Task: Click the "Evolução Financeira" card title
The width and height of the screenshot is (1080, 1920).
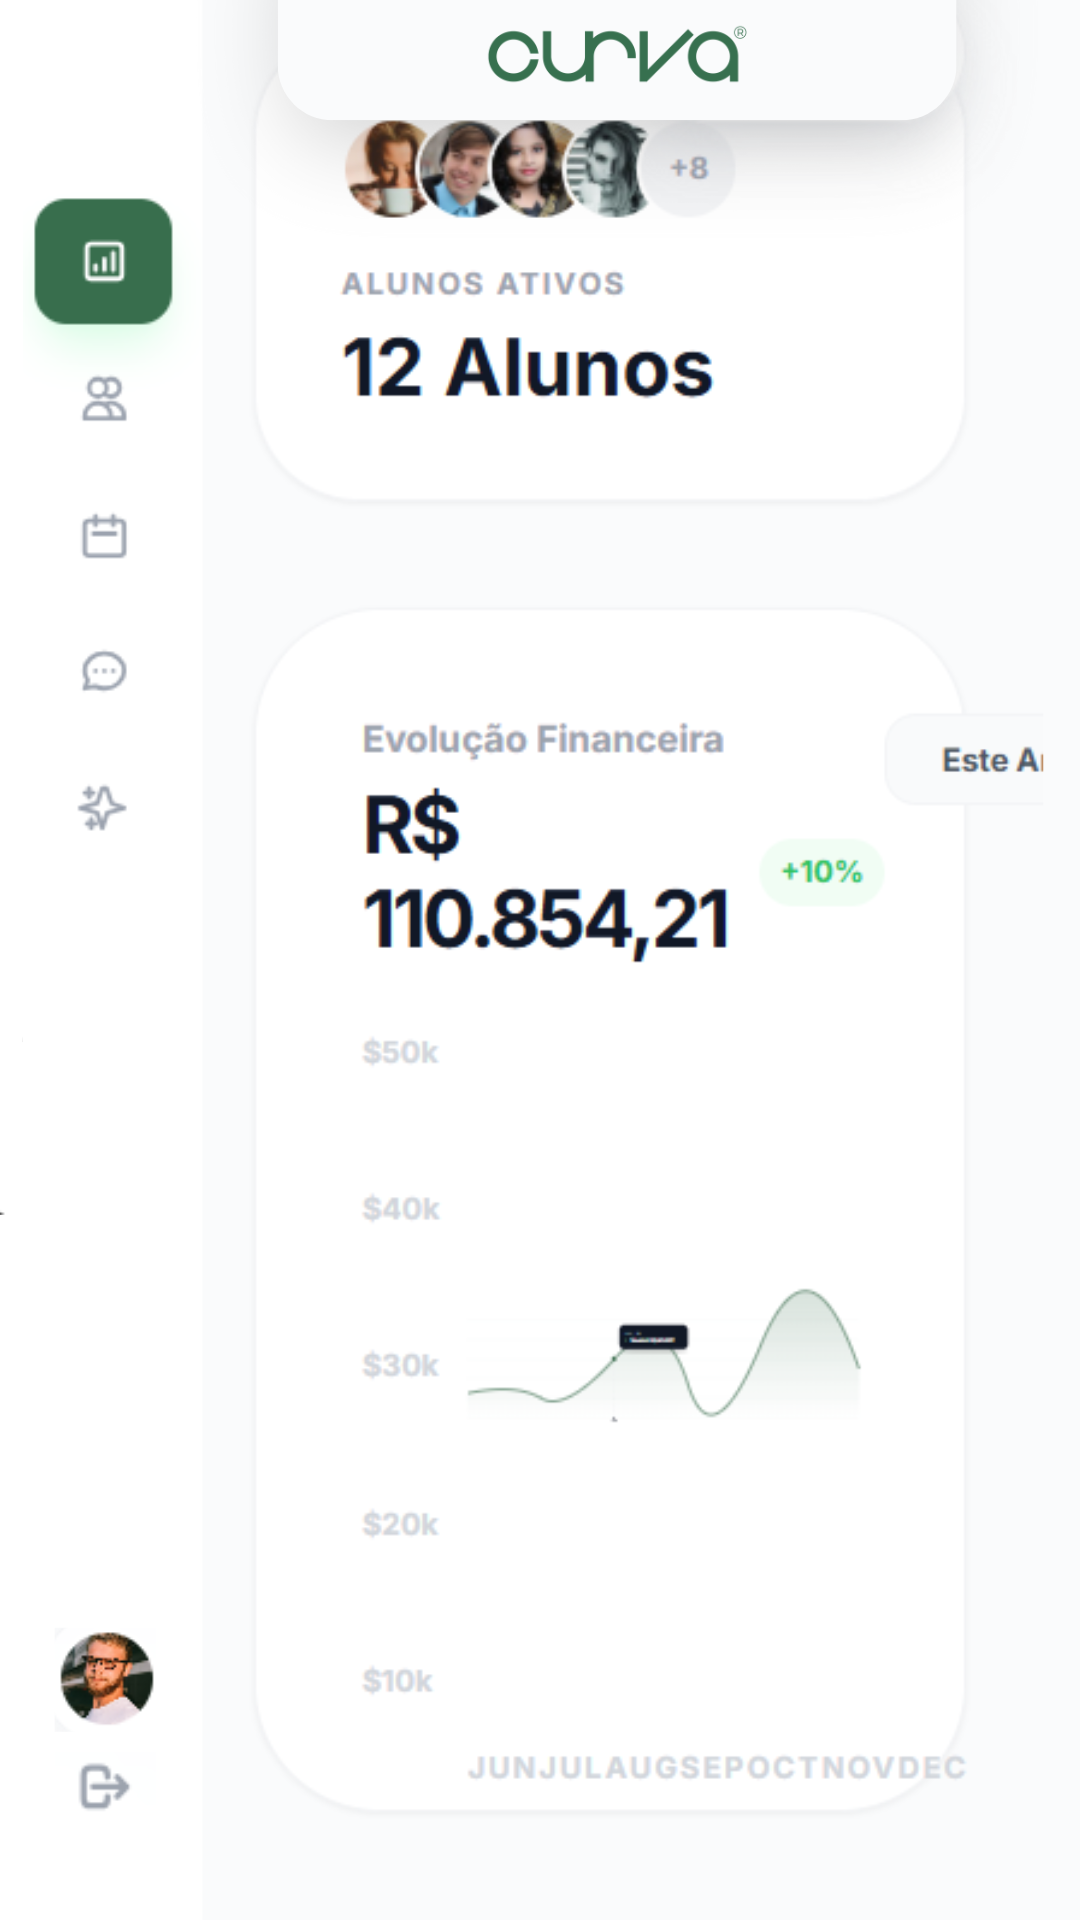Action: tap(543, 740)
